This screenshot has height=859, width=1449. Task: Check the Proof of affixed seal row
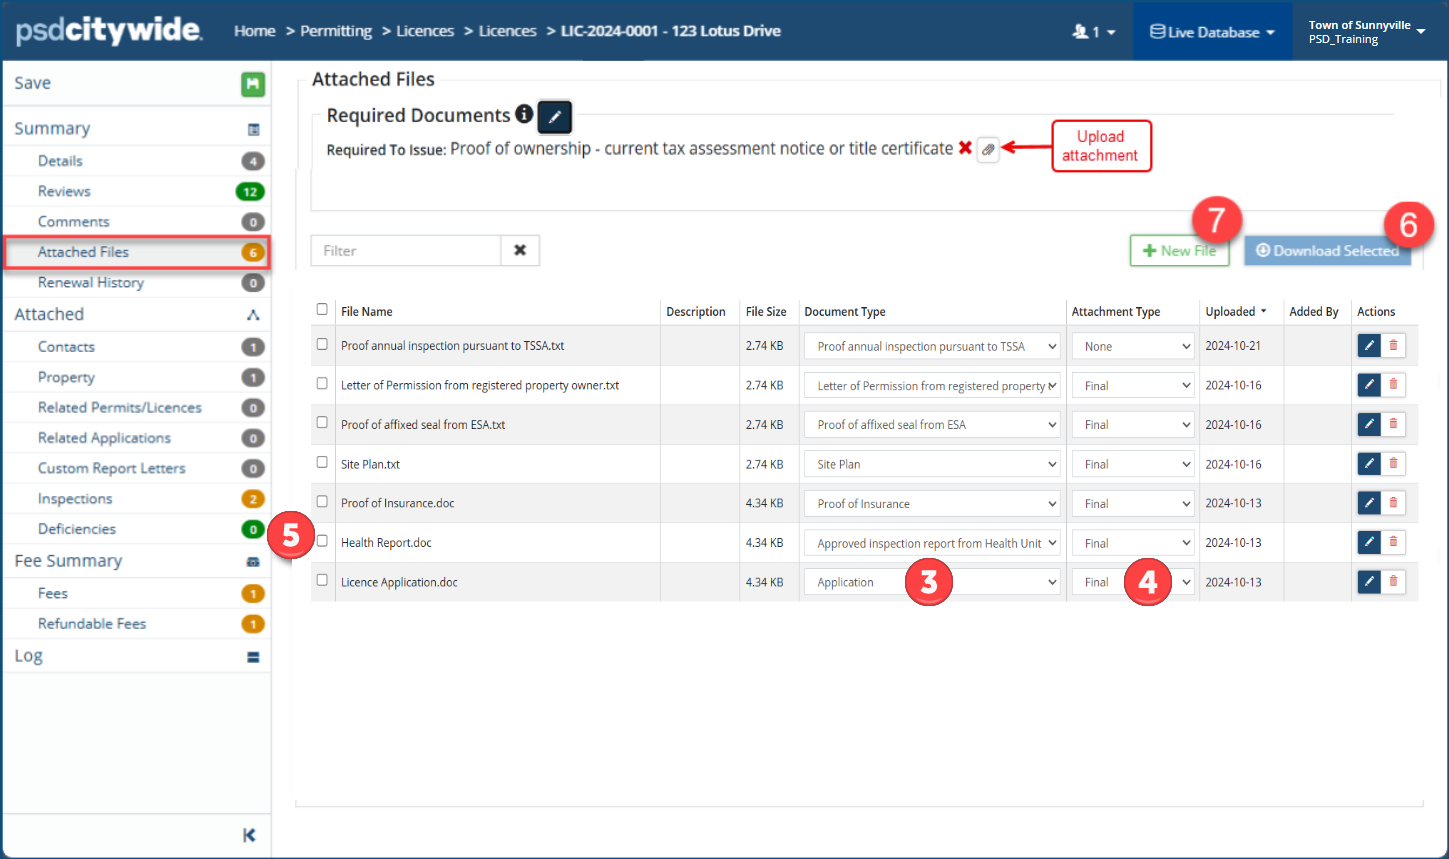322,423
